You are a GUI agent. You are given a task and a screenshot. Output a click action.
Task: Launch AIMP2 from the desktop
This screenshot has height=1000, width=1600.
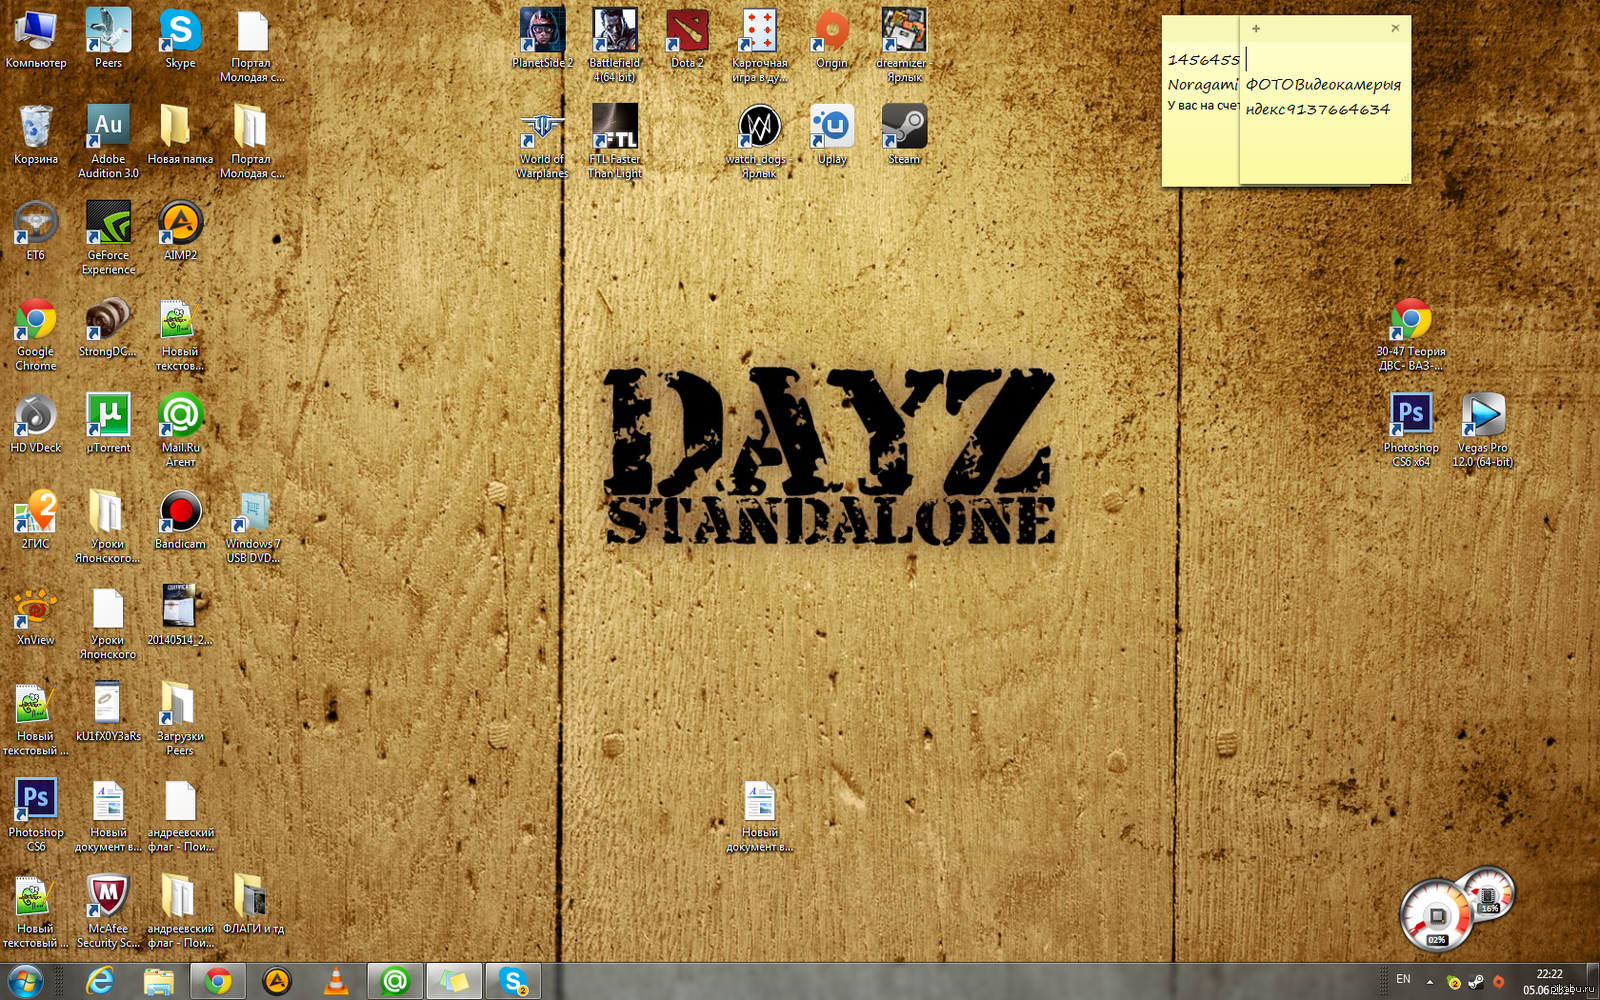pos(180,232)
